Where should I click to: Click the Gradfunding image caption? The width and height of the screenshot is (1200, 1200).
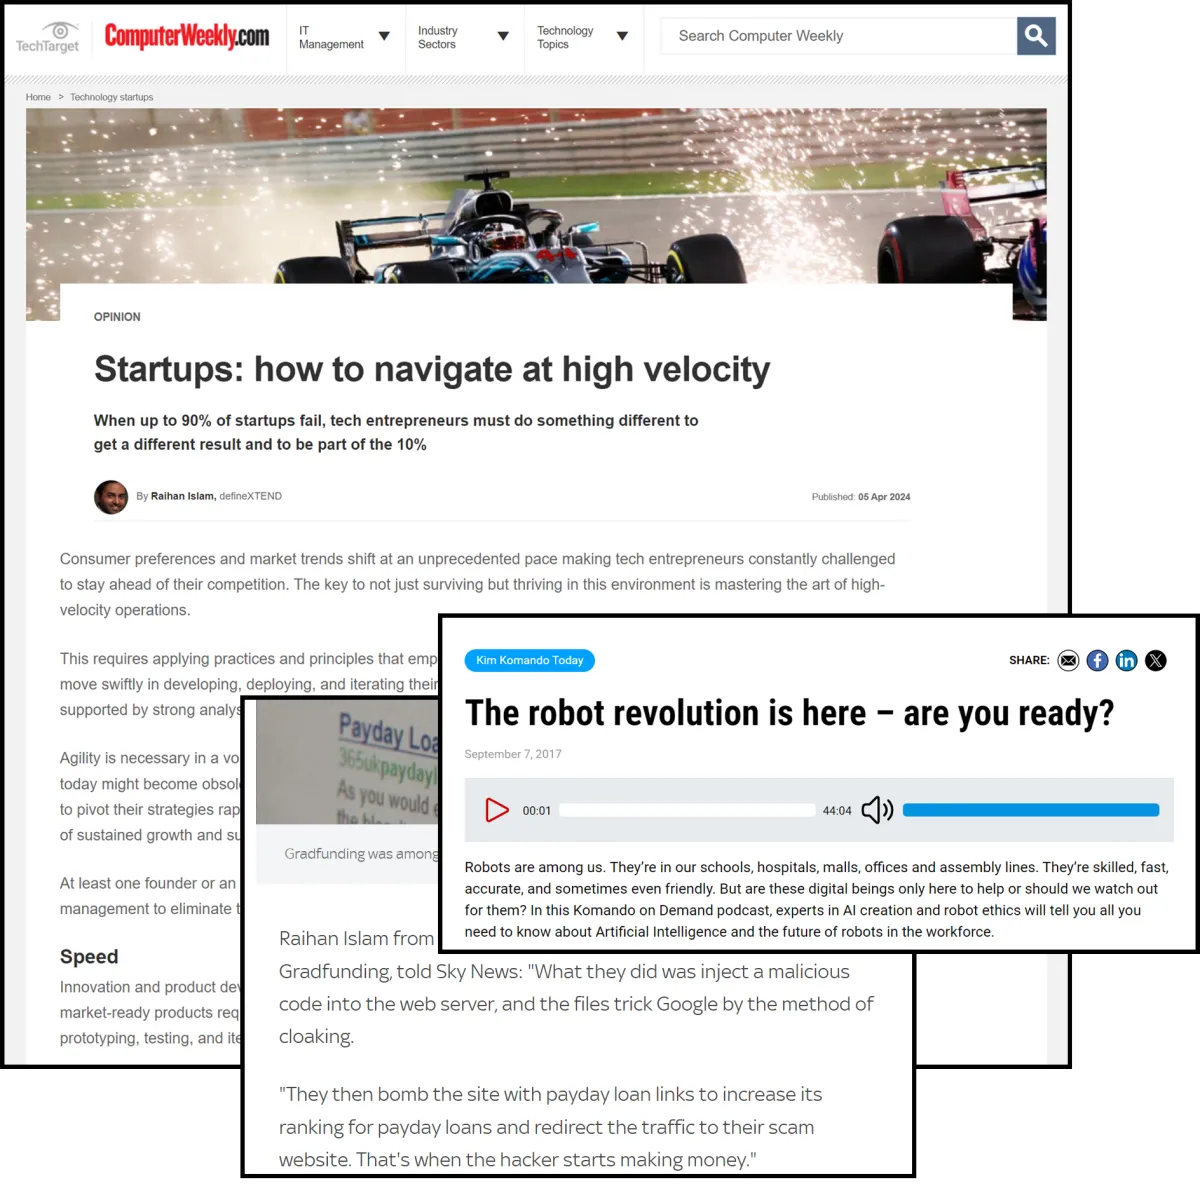click(361, 854)
